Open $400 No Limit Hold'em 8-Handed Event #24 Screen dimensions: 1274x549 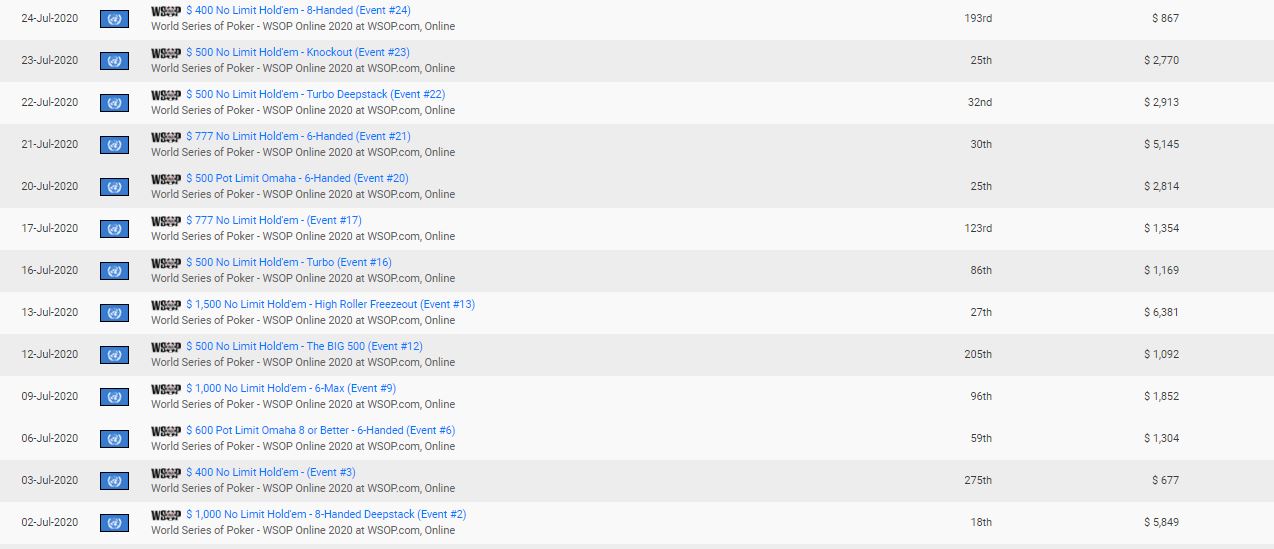(298, 10)
